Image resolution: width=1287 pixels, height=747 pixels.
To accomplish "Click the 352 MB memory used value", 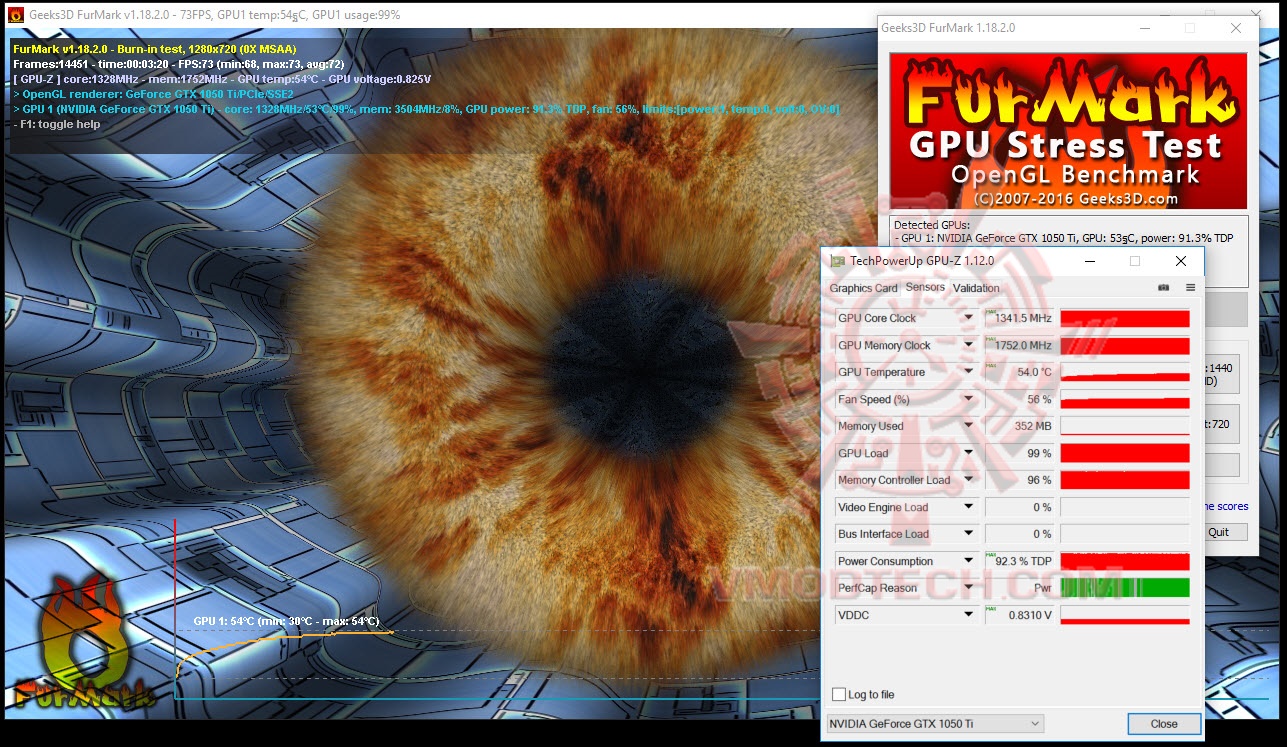I will pyautogui.click(x=1021, y=426).
